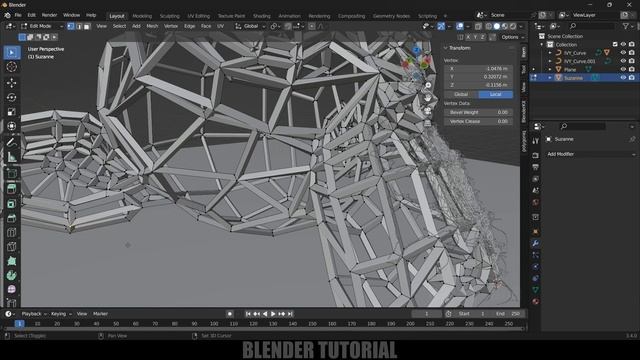
Task: Jump to start frame button
Action: (248, 314)
